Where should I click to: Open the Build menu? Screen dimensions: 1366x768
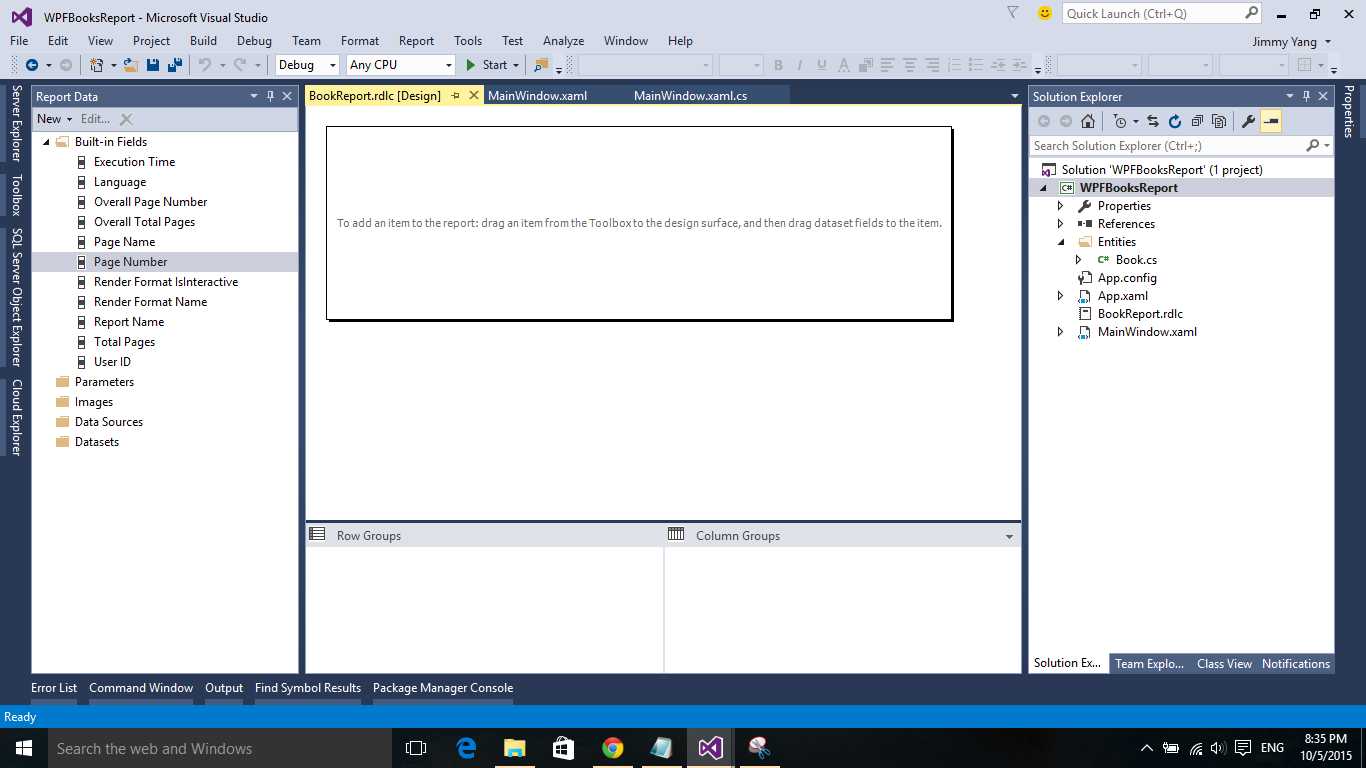pyautogui.click(x=203, y=41)
